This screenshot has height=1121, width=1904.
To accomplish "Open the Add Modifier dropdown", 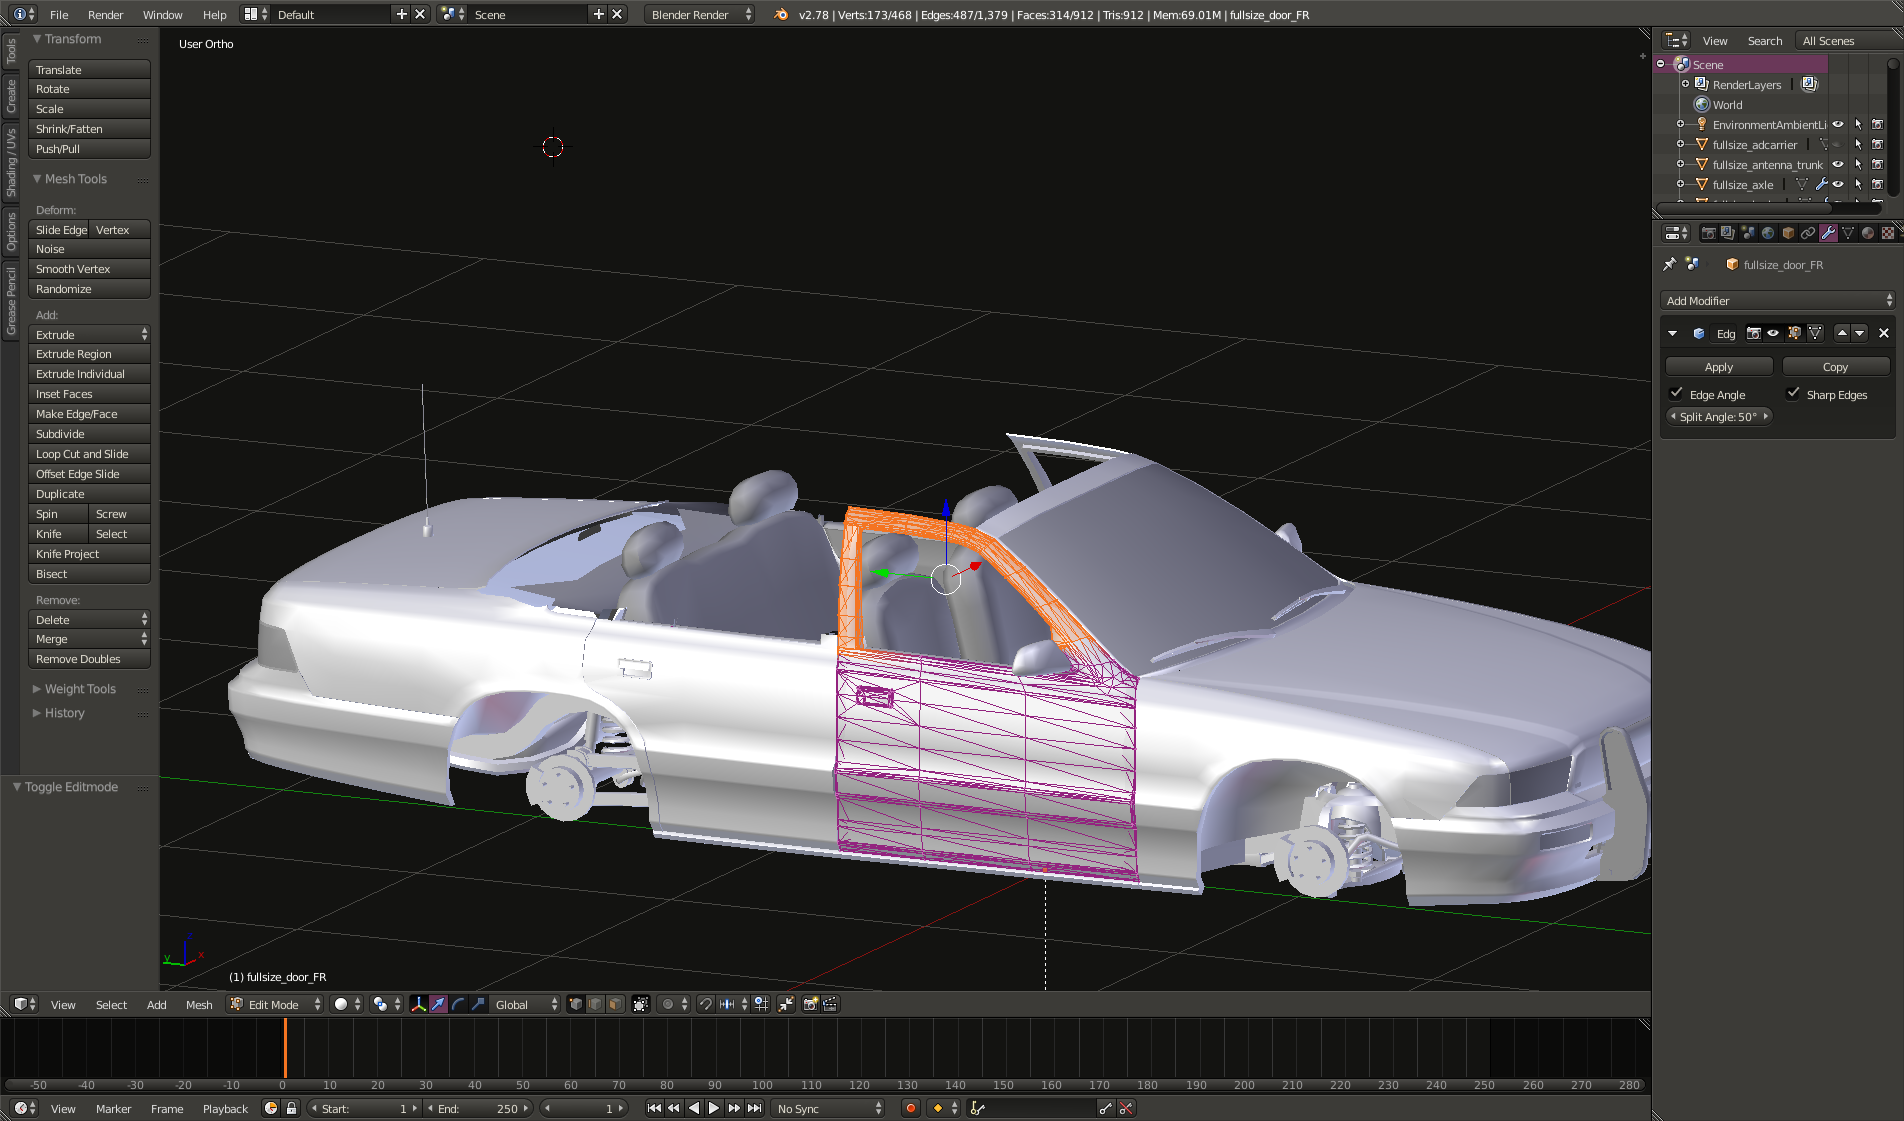I will (1777, 301).
